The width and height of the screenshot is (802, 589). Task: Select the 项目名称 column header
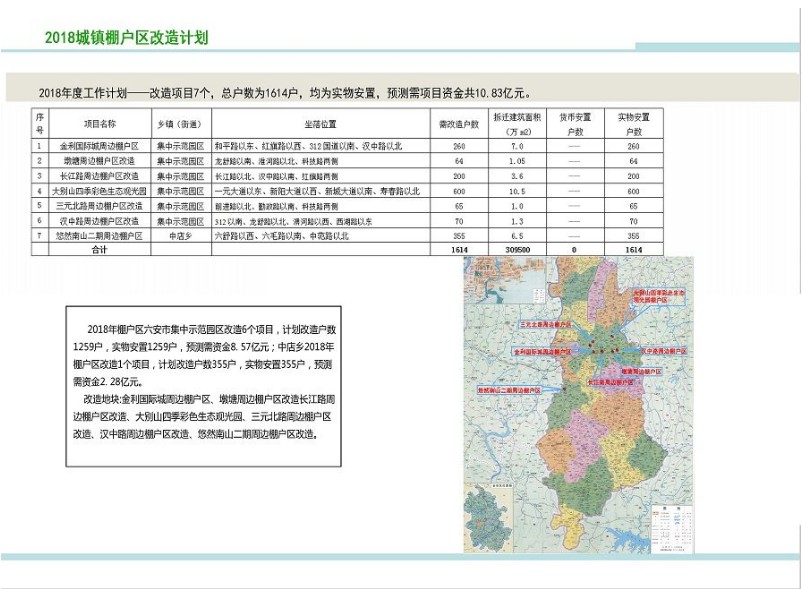(x=99, y=124)
